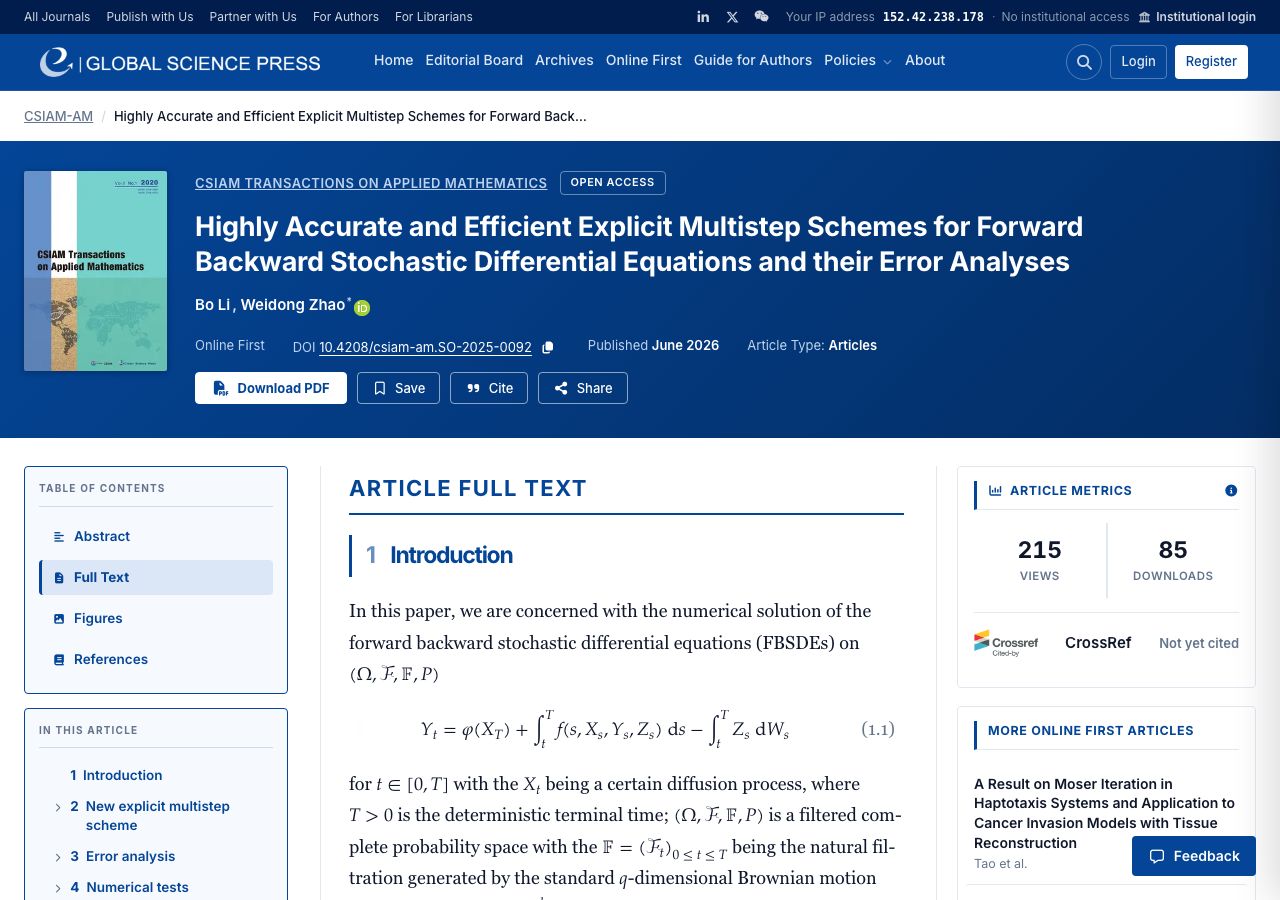Click the Register button
This screenshot has width=1280, height=900.
point(1211,62)
